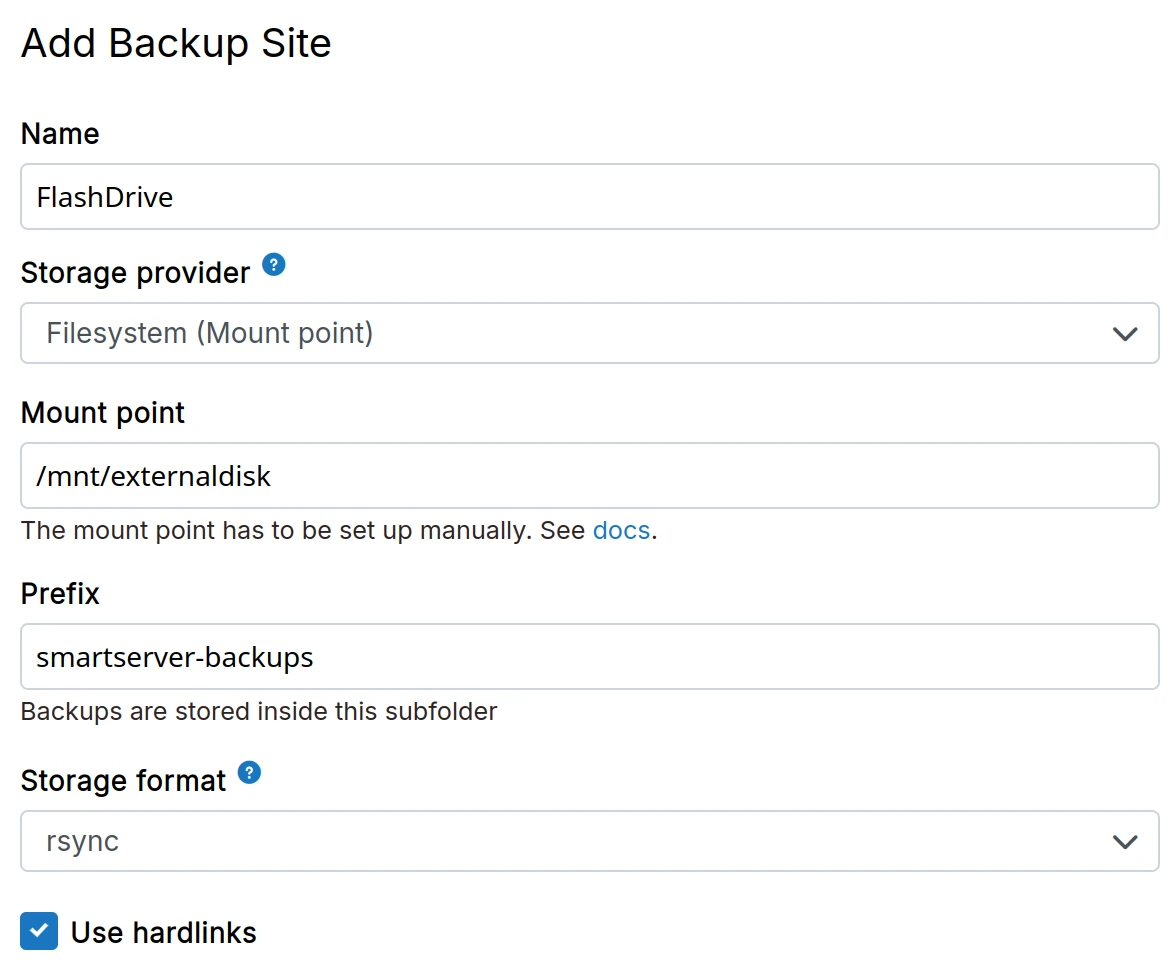Click the Use hardlinks label text
1176x980 pixels.
click(x=163, y=931)
